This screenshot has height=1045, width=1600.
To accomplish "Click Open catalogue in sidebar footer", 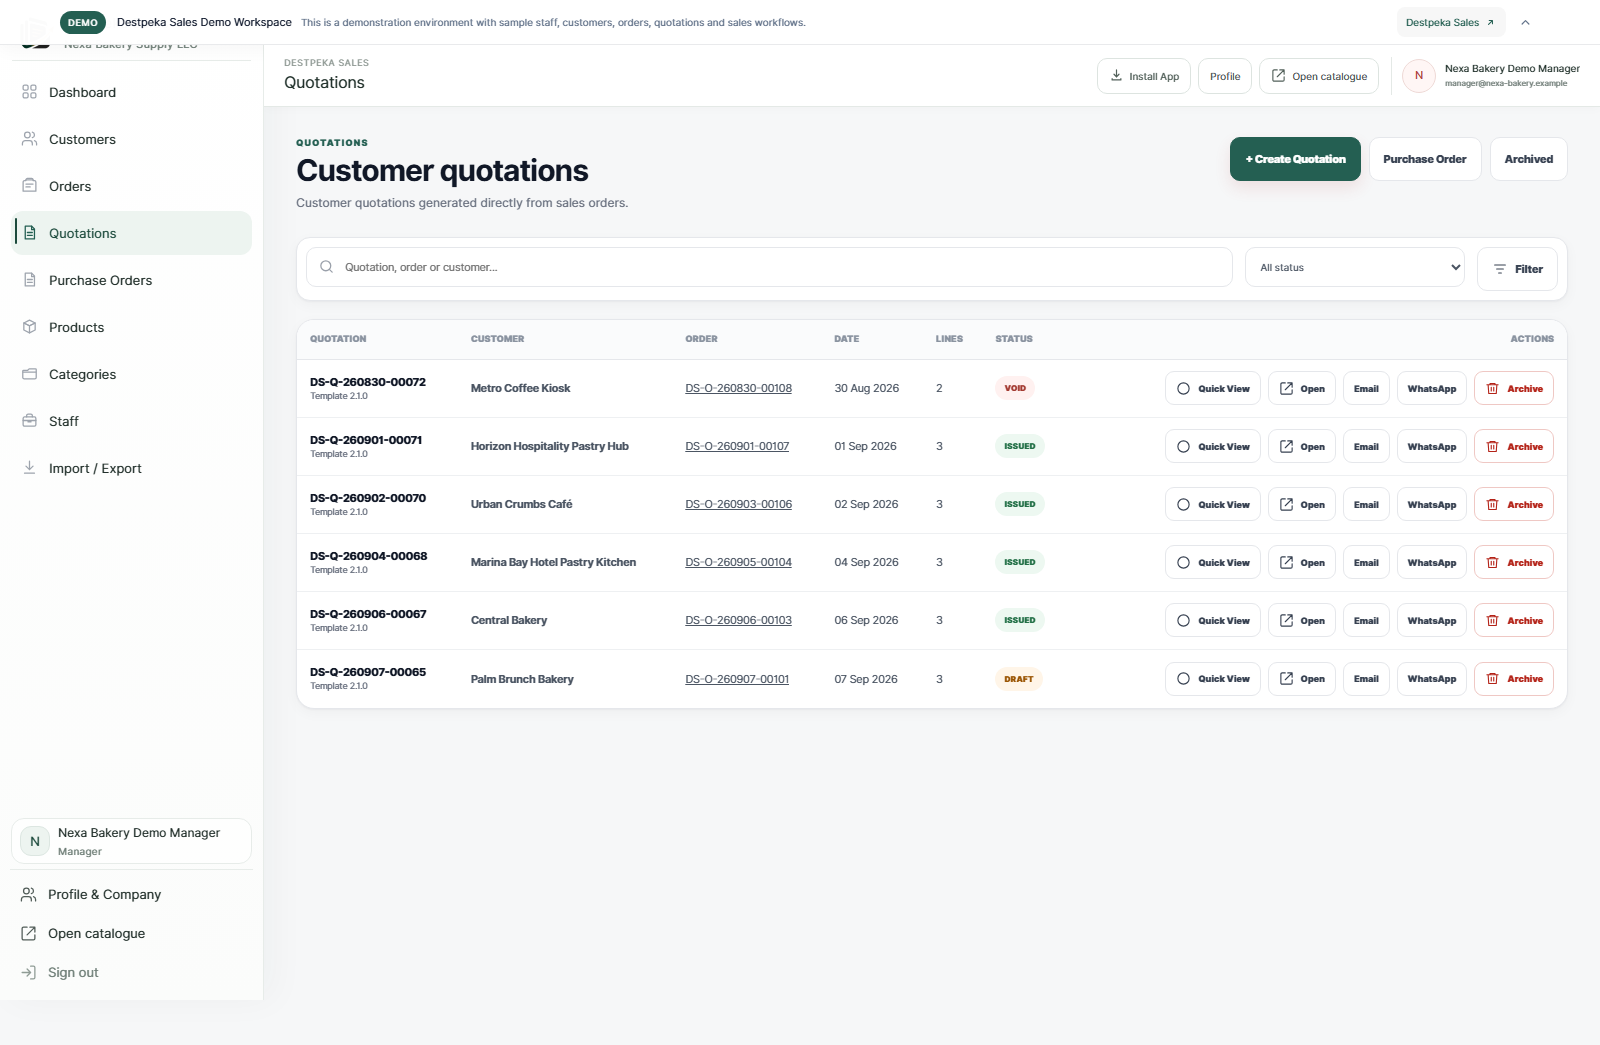I will [131, 933].
